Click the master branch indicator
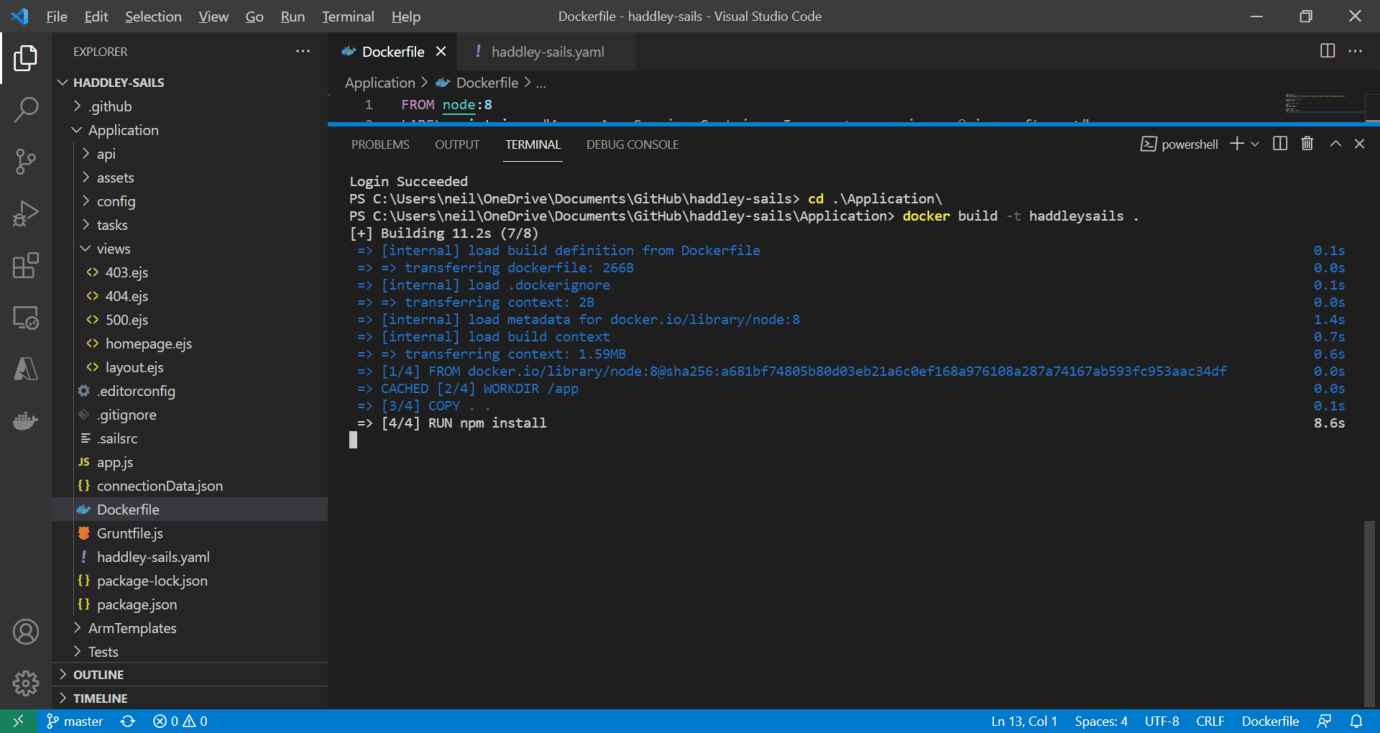Image resolution: width=1380 pixels, height=733 pixels. click(x=75, y=721)
